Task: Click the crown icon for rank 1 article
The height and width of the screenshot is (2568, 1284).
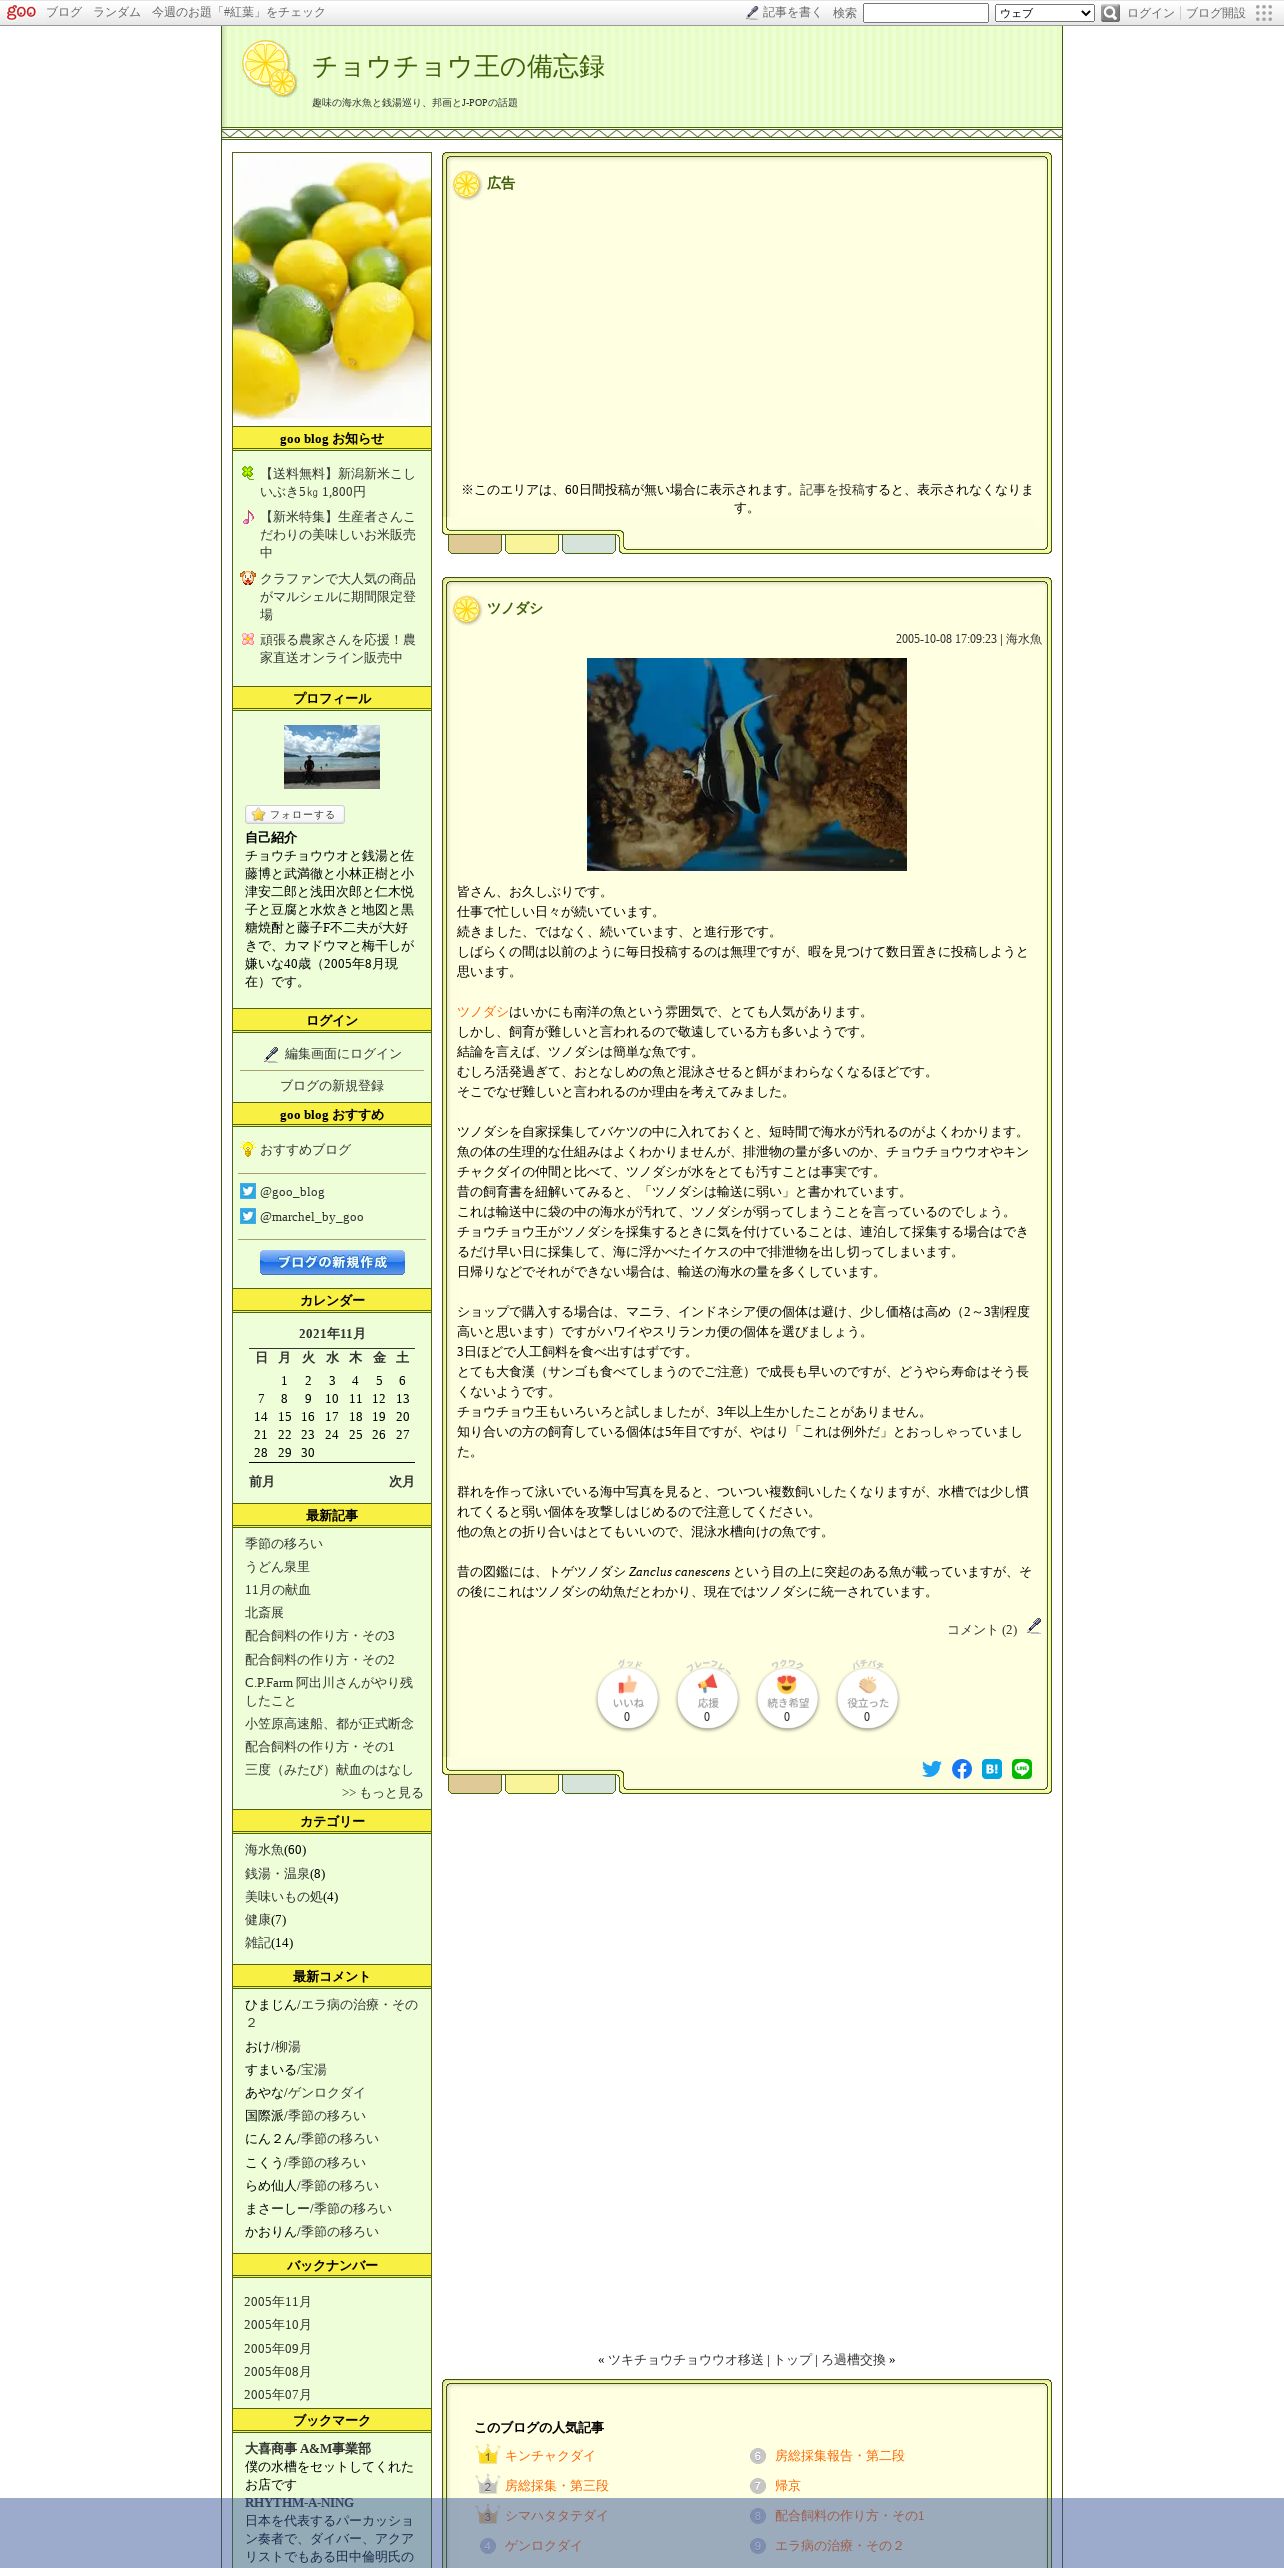Action: pos(487,2455)
